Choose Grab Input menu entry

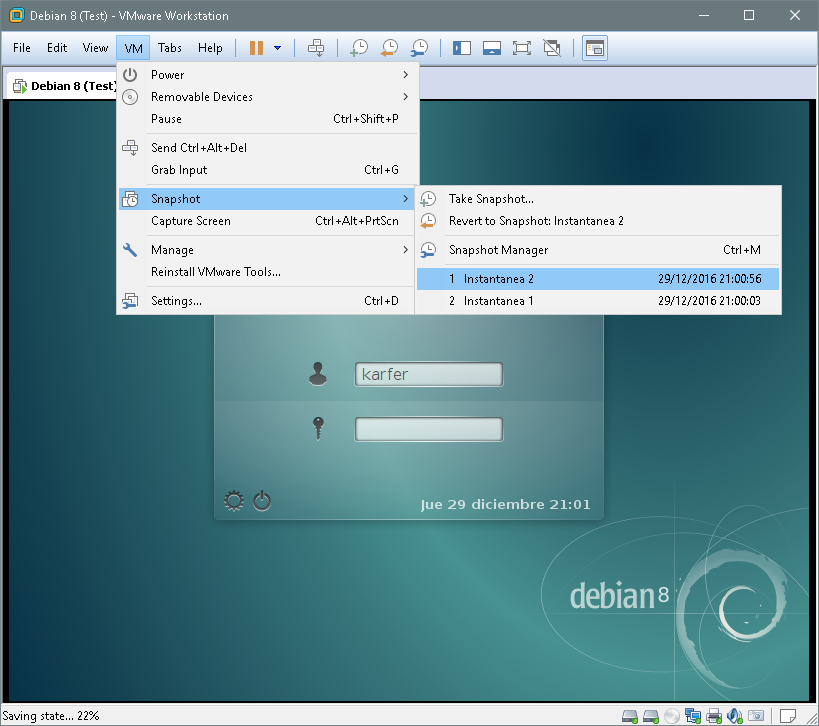267,170
